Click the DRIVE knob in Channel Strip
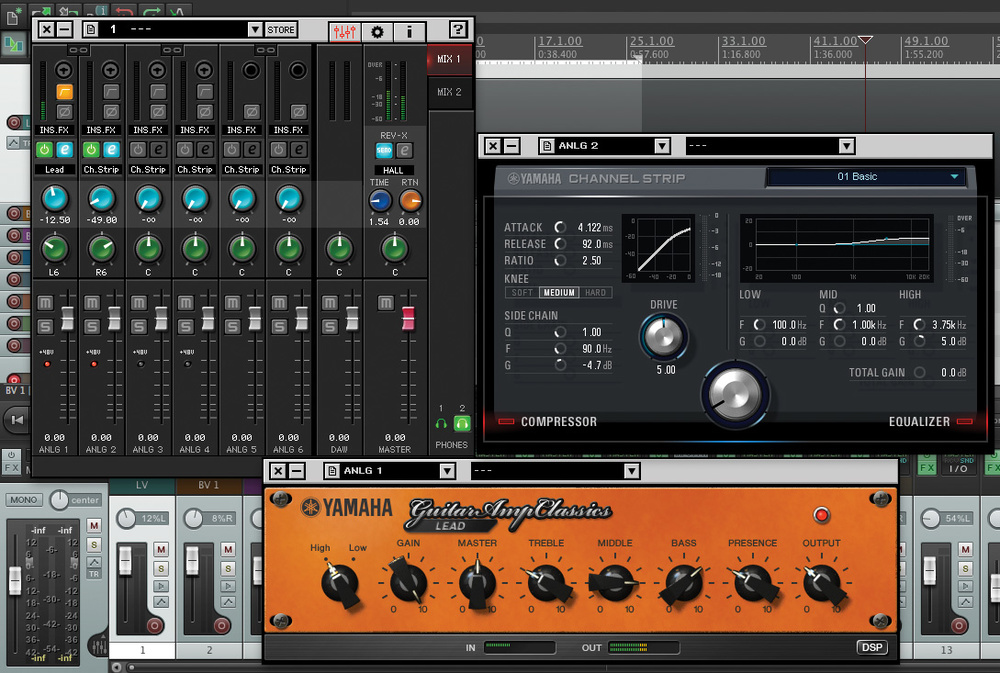This screenshot has height=673, width=1000. click(x=663, y=336)
